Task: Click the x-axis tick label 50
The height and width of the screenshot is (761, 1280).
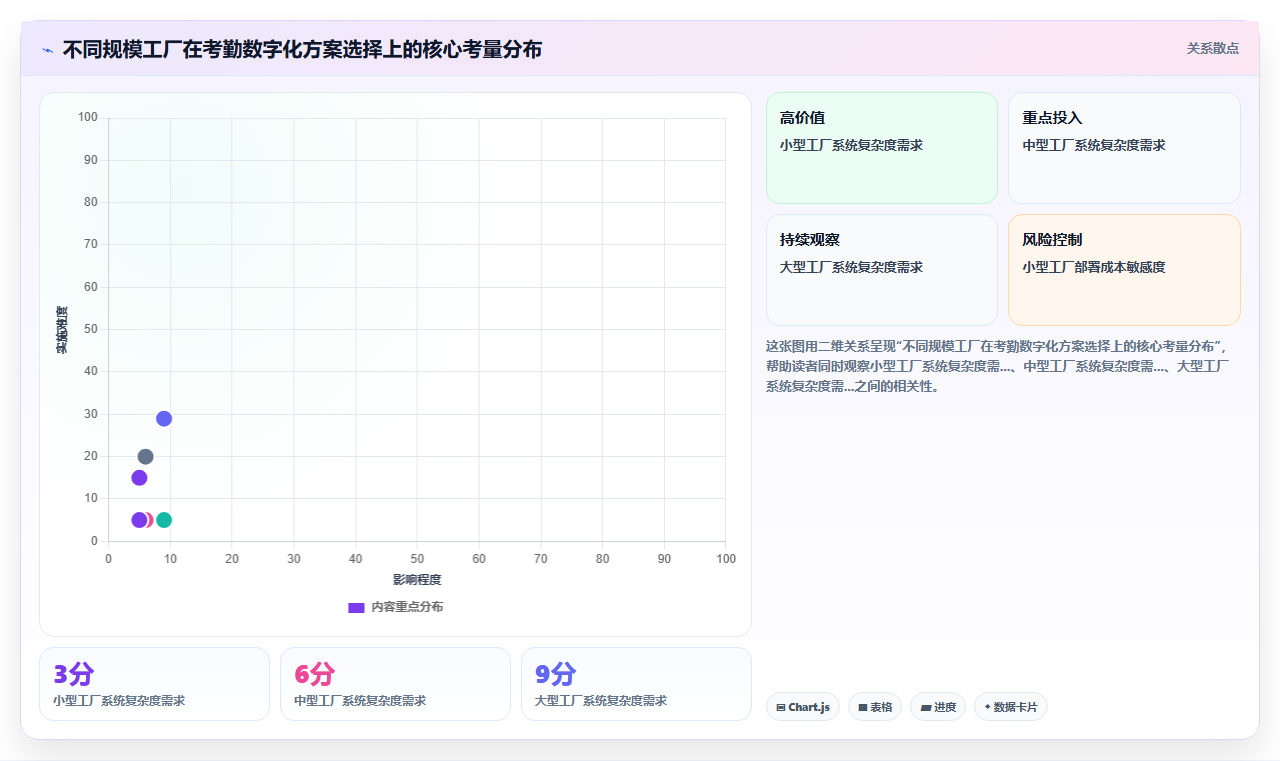Action: [417, 558]
